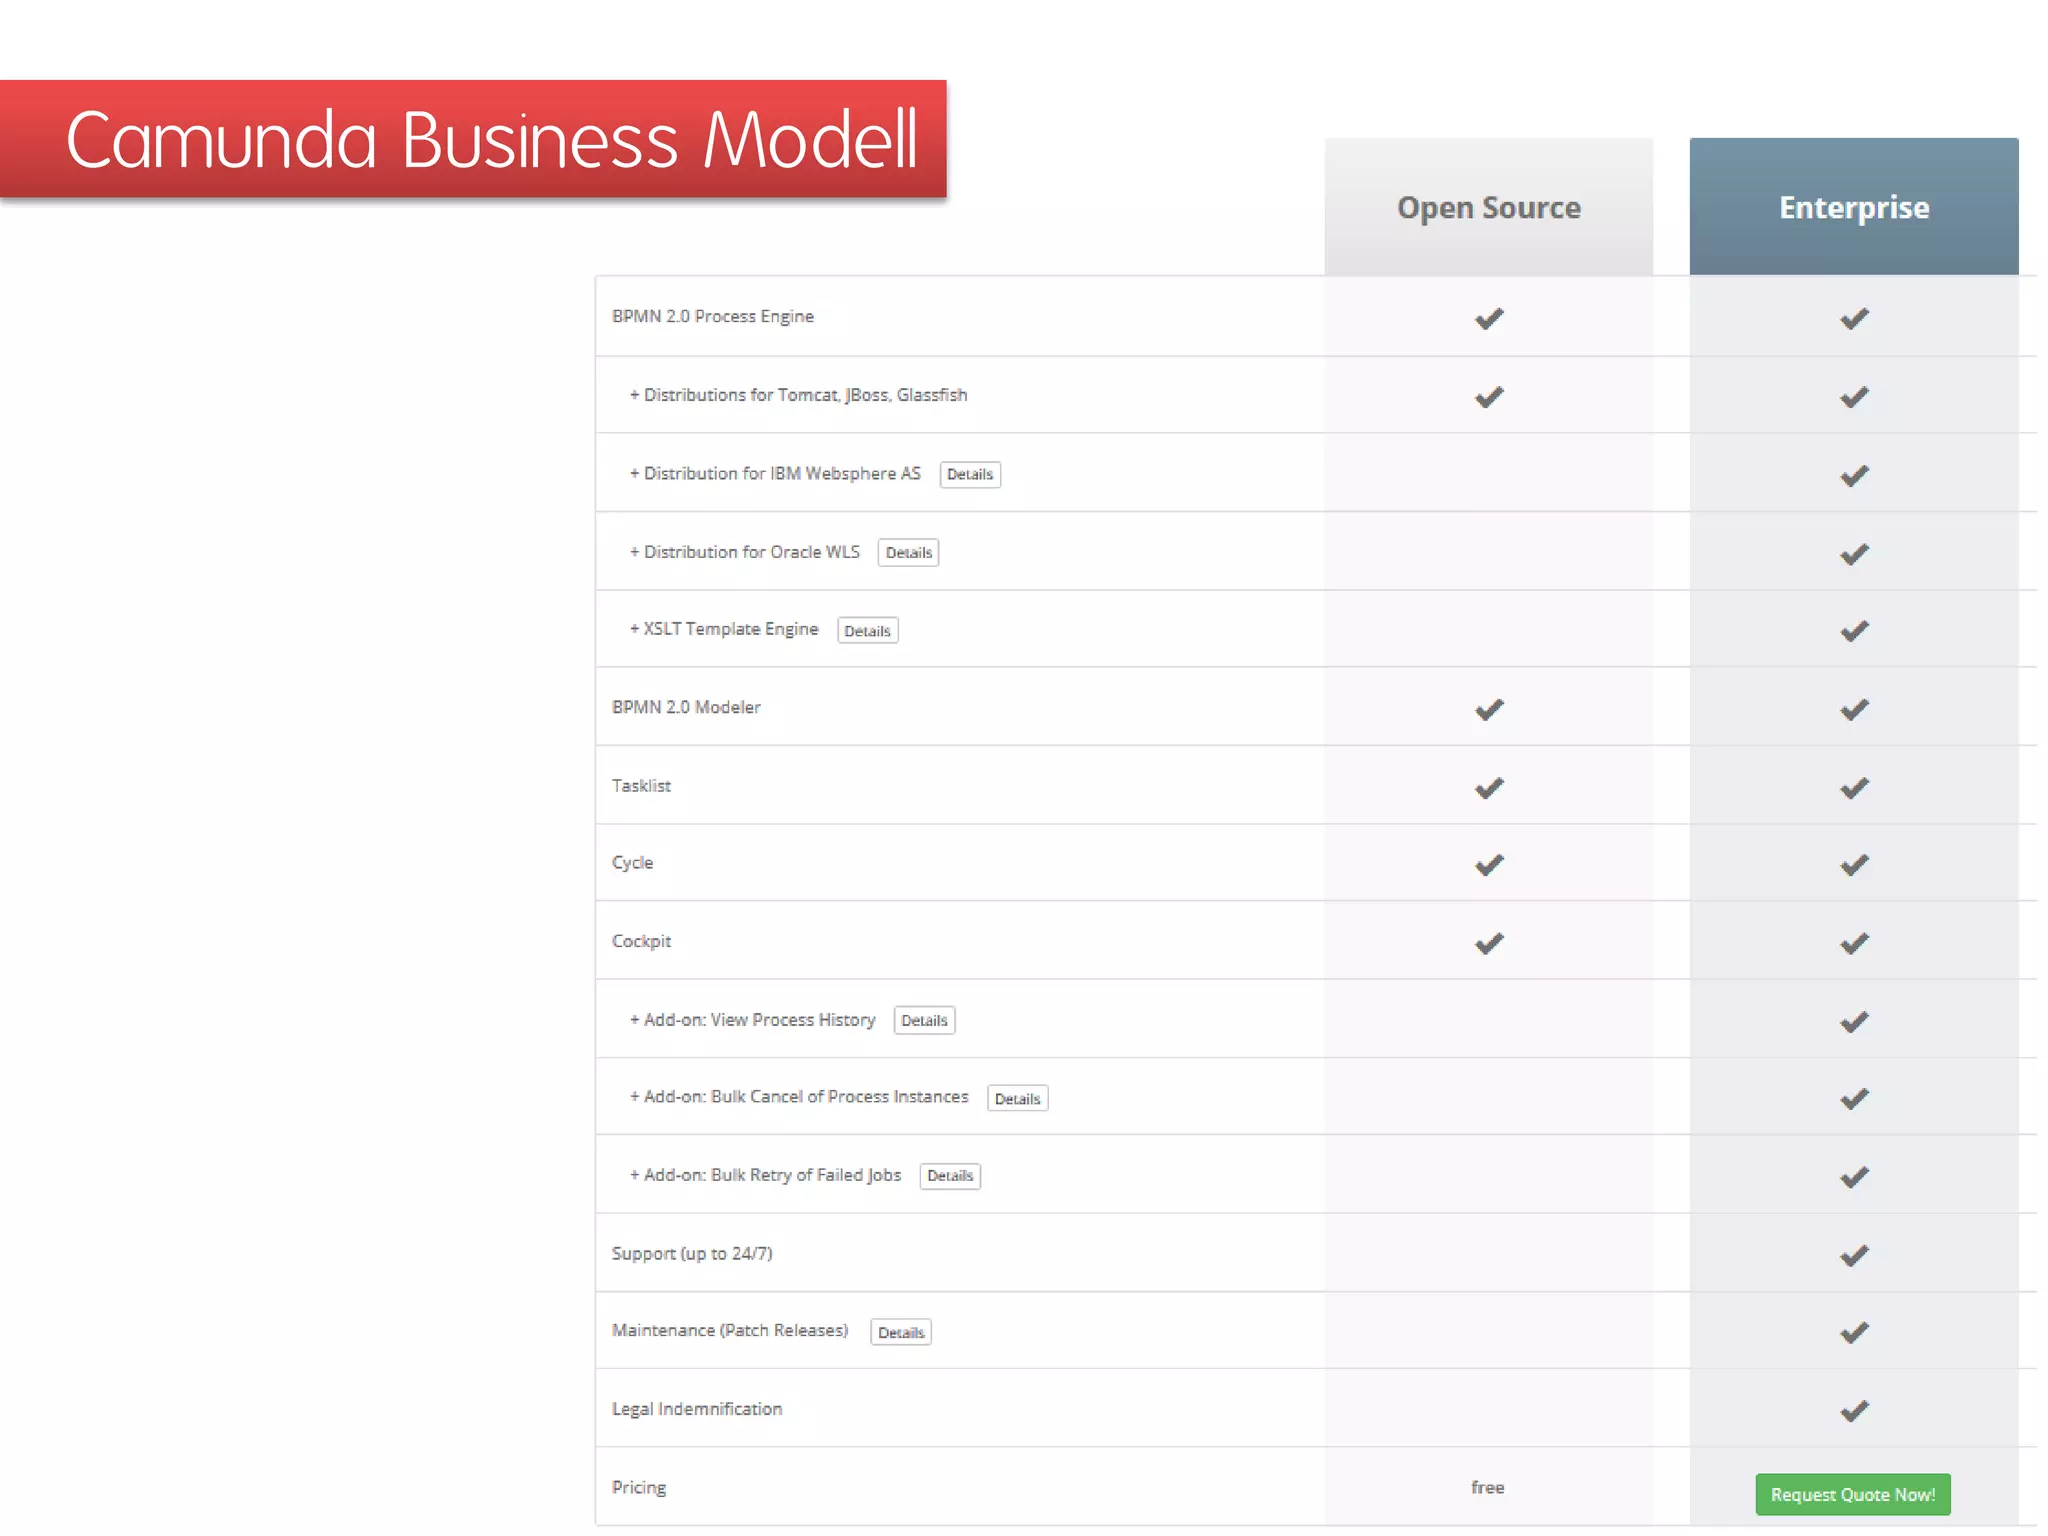This screenshot has height=1536, width=2048.
Task: Click the Add-on: Bulk Retry of Failed Jobs label
Action: point(765,1175)
